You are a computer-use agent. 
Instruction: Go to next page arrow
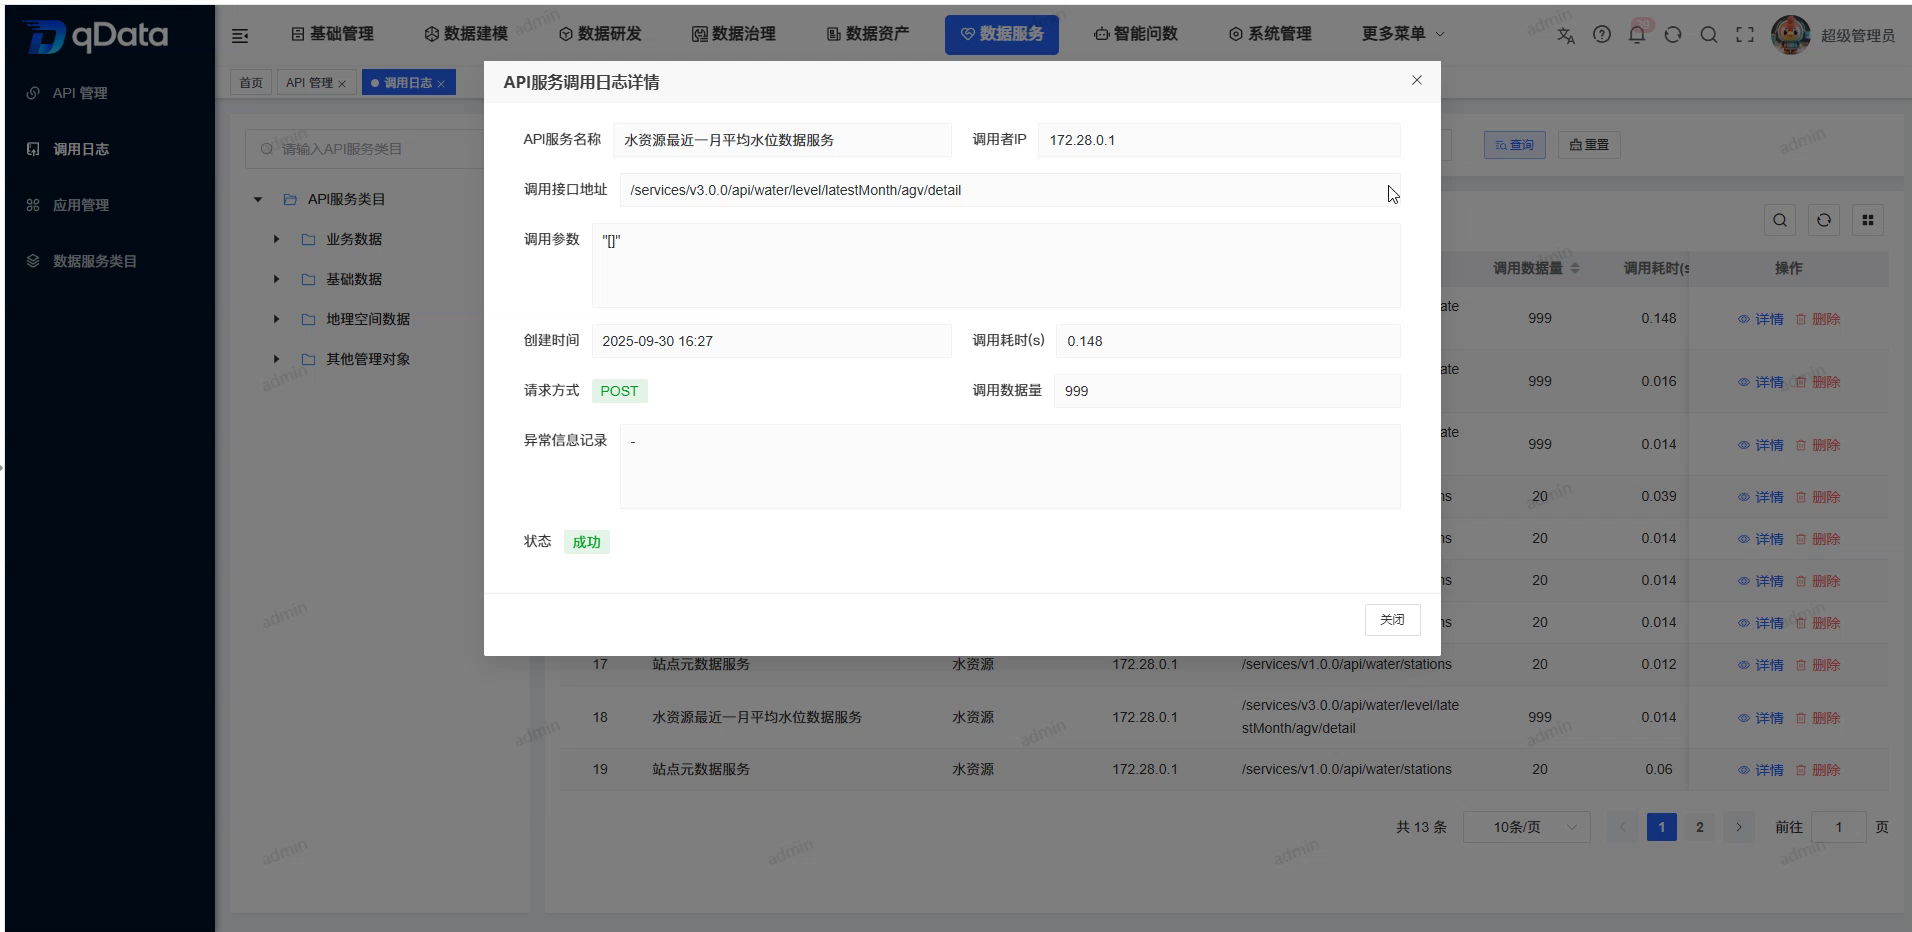[x=1739, y=827]
